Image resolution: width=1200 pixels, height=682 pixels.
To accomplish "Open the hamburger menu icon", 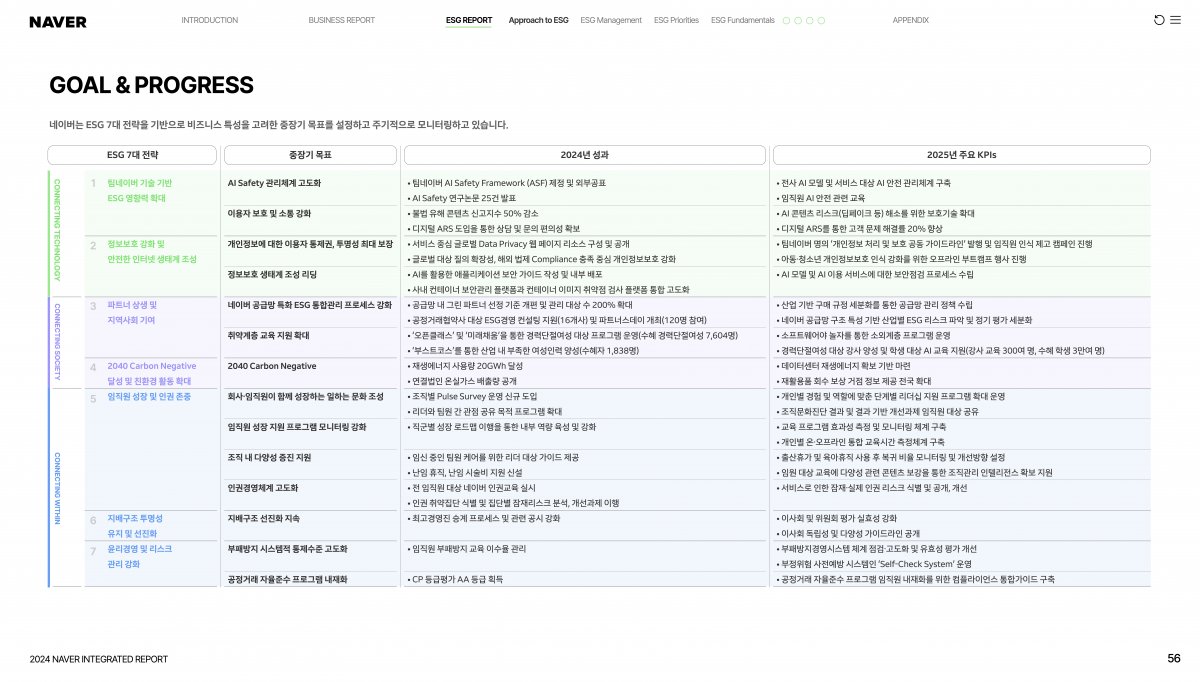I will pos(1176,19).
